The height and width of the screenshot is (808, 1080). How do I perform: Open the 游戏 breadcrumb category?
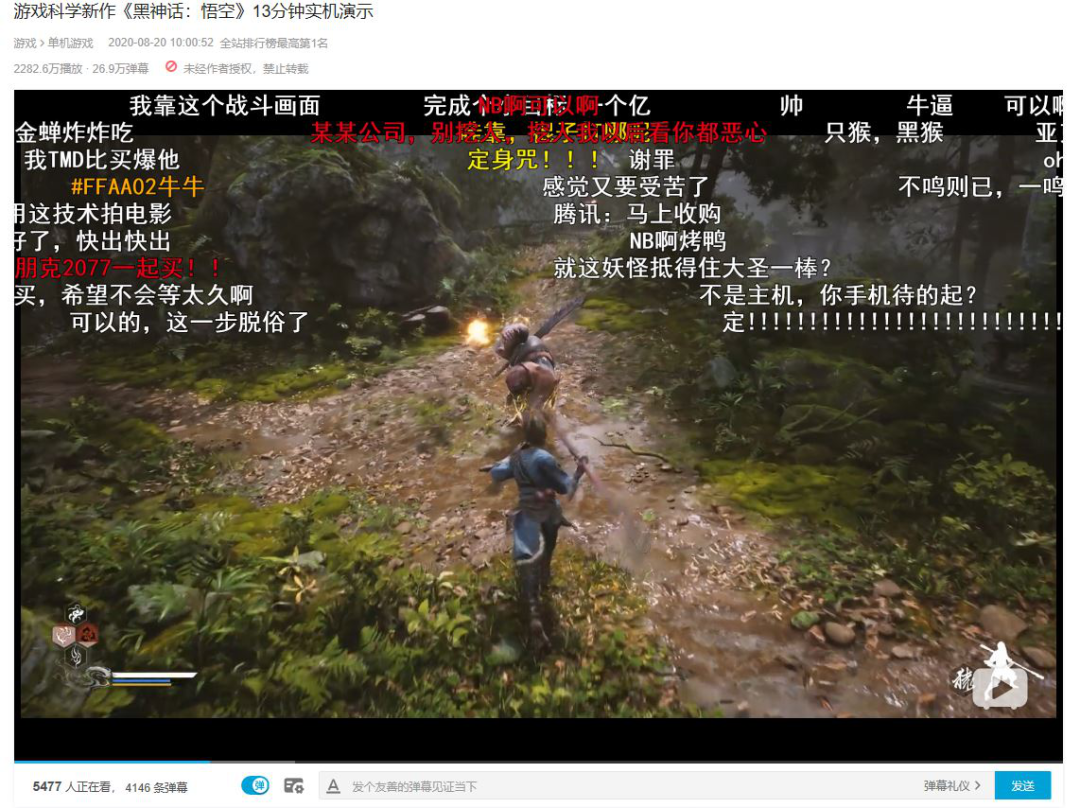click(25, 43)
